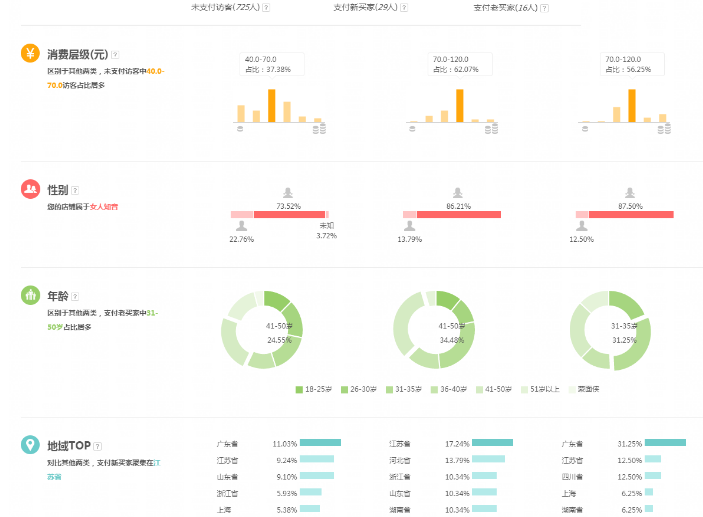Click help icon beside 未支付访客(725人)

(x=265, y=7)
